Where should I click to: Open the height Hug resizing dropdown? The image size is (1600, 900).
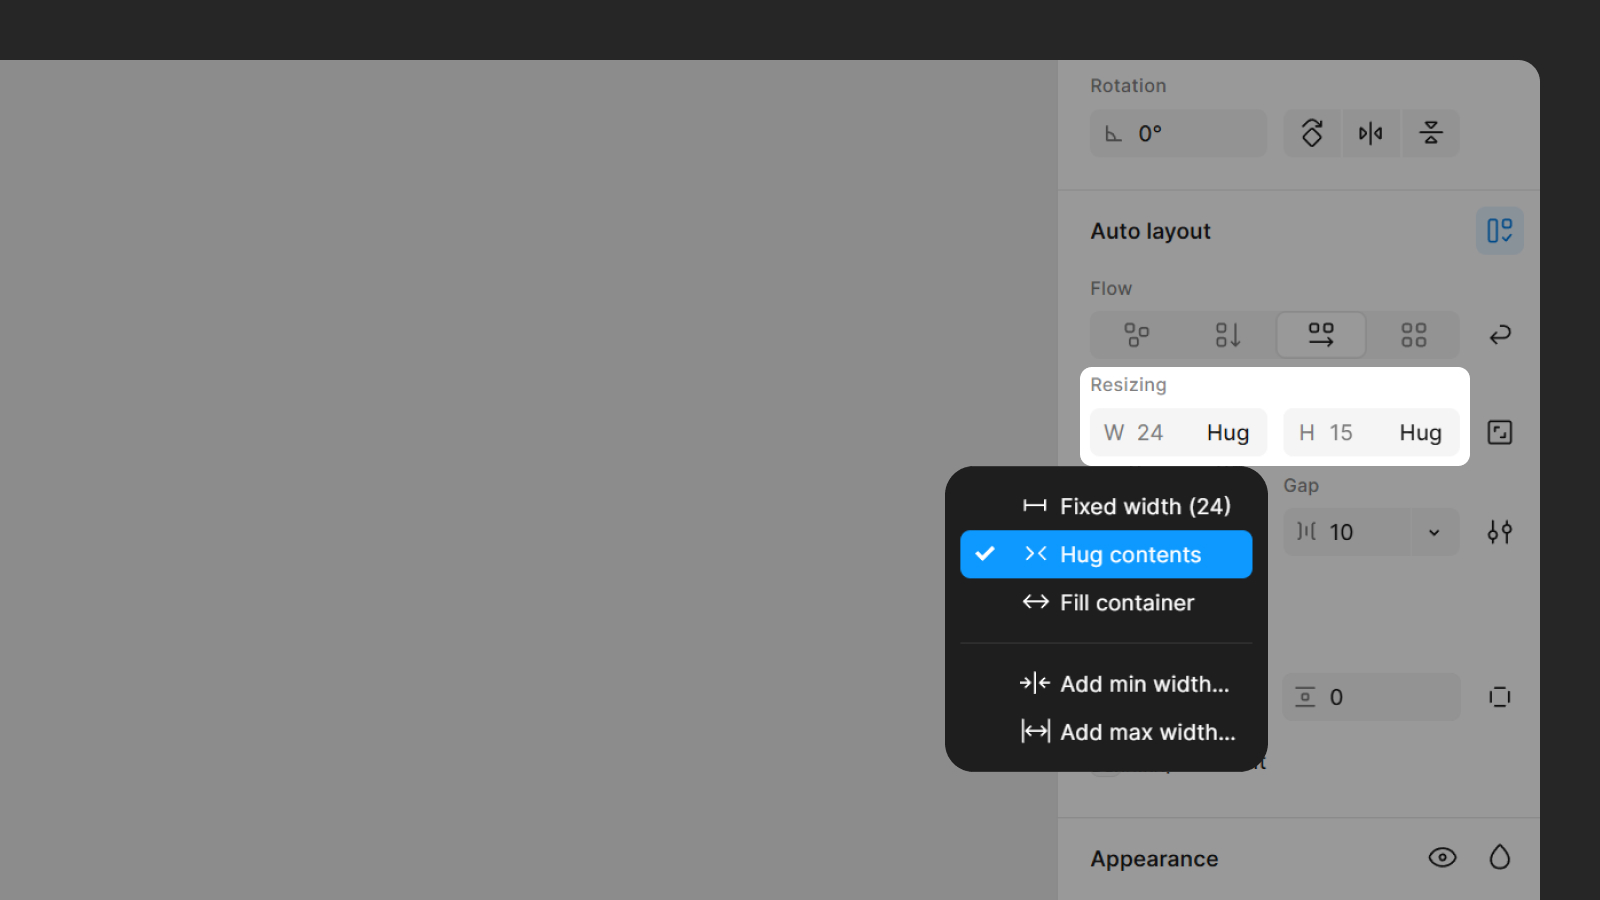(1419, 432)
